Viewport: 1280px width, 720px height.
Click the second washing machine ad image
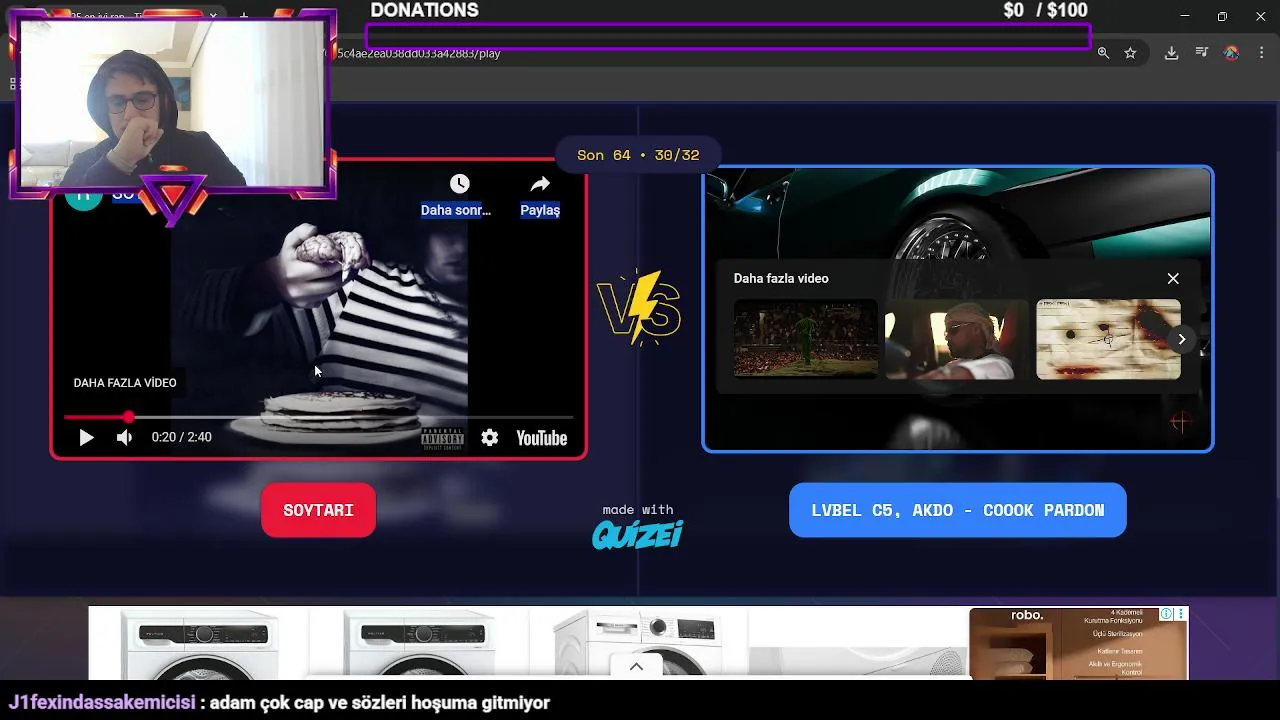pos(419,643)
